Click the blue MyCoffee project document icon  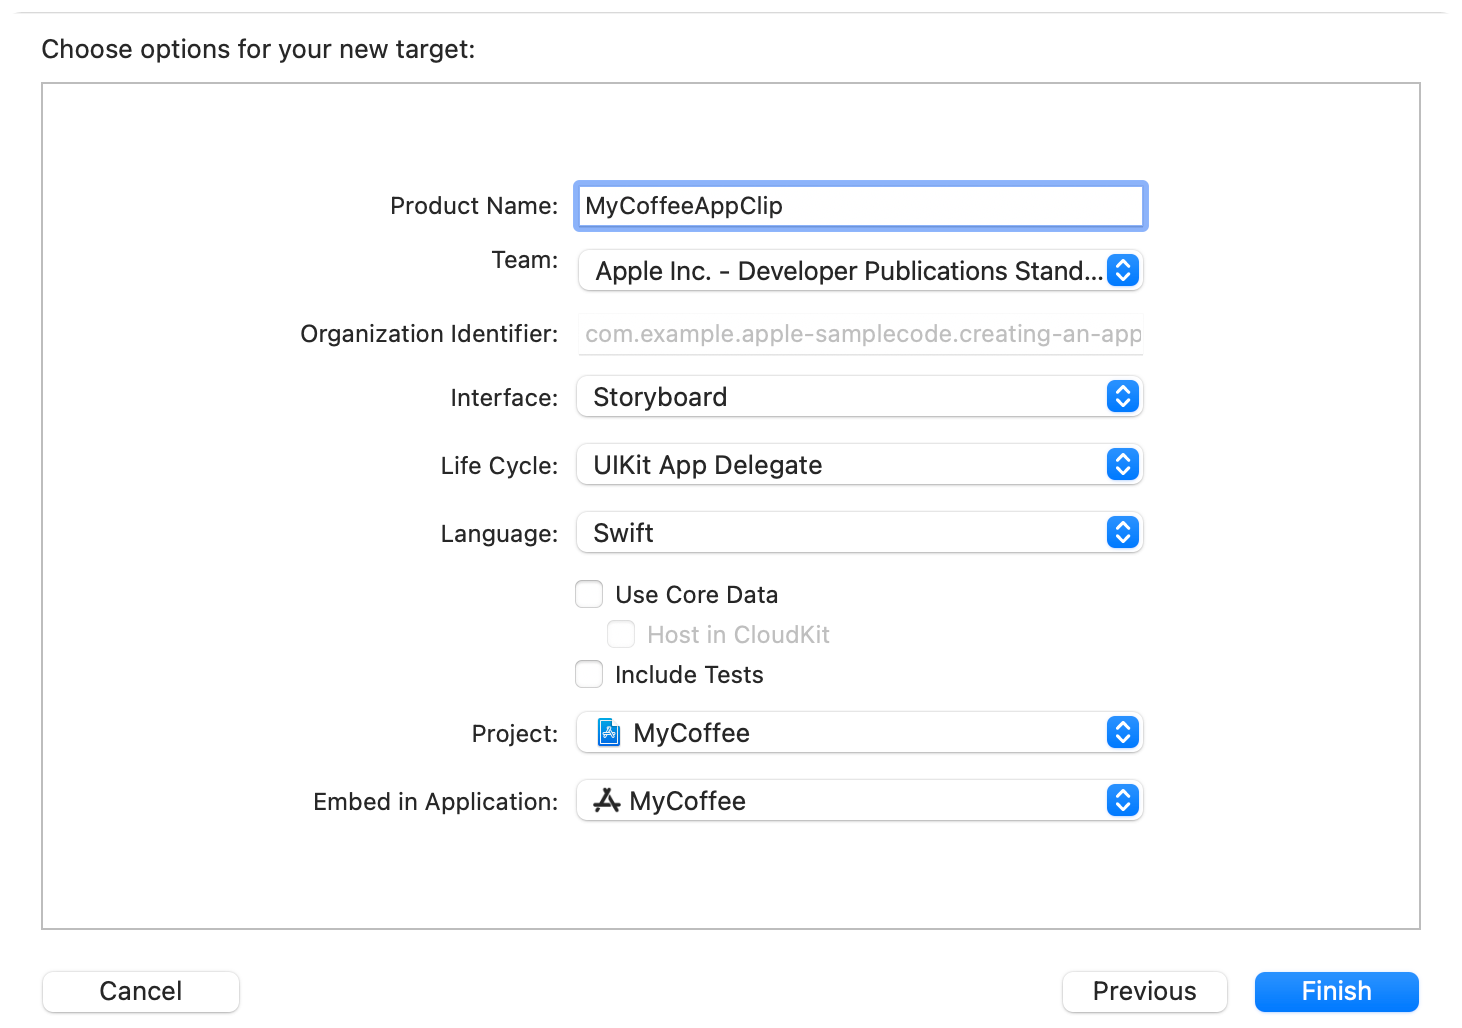608,732
